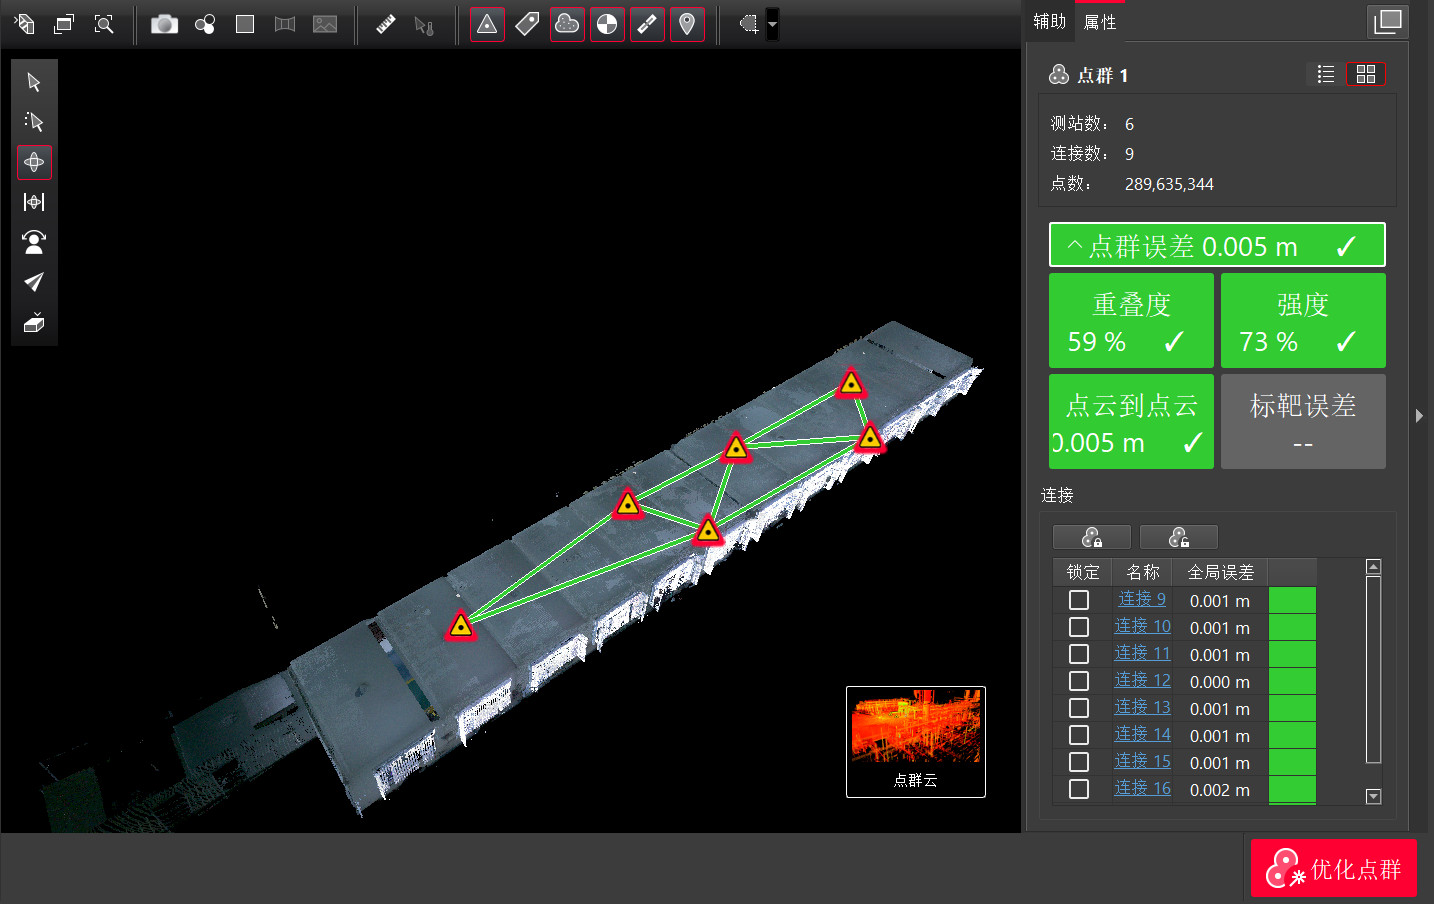Image resolution: width=1434 pixels, height=904 pixels.
Task: Open the 连接 14 link
Action: (1142, 734)
